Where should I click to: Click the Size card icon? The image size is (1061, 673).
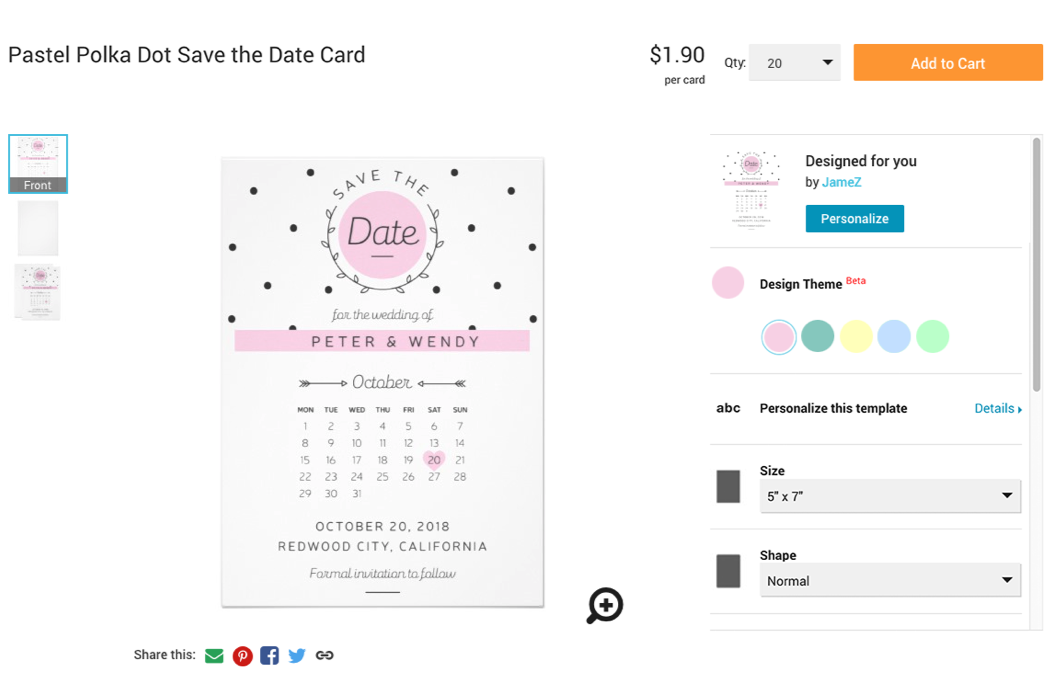click(x=728, y=486)
